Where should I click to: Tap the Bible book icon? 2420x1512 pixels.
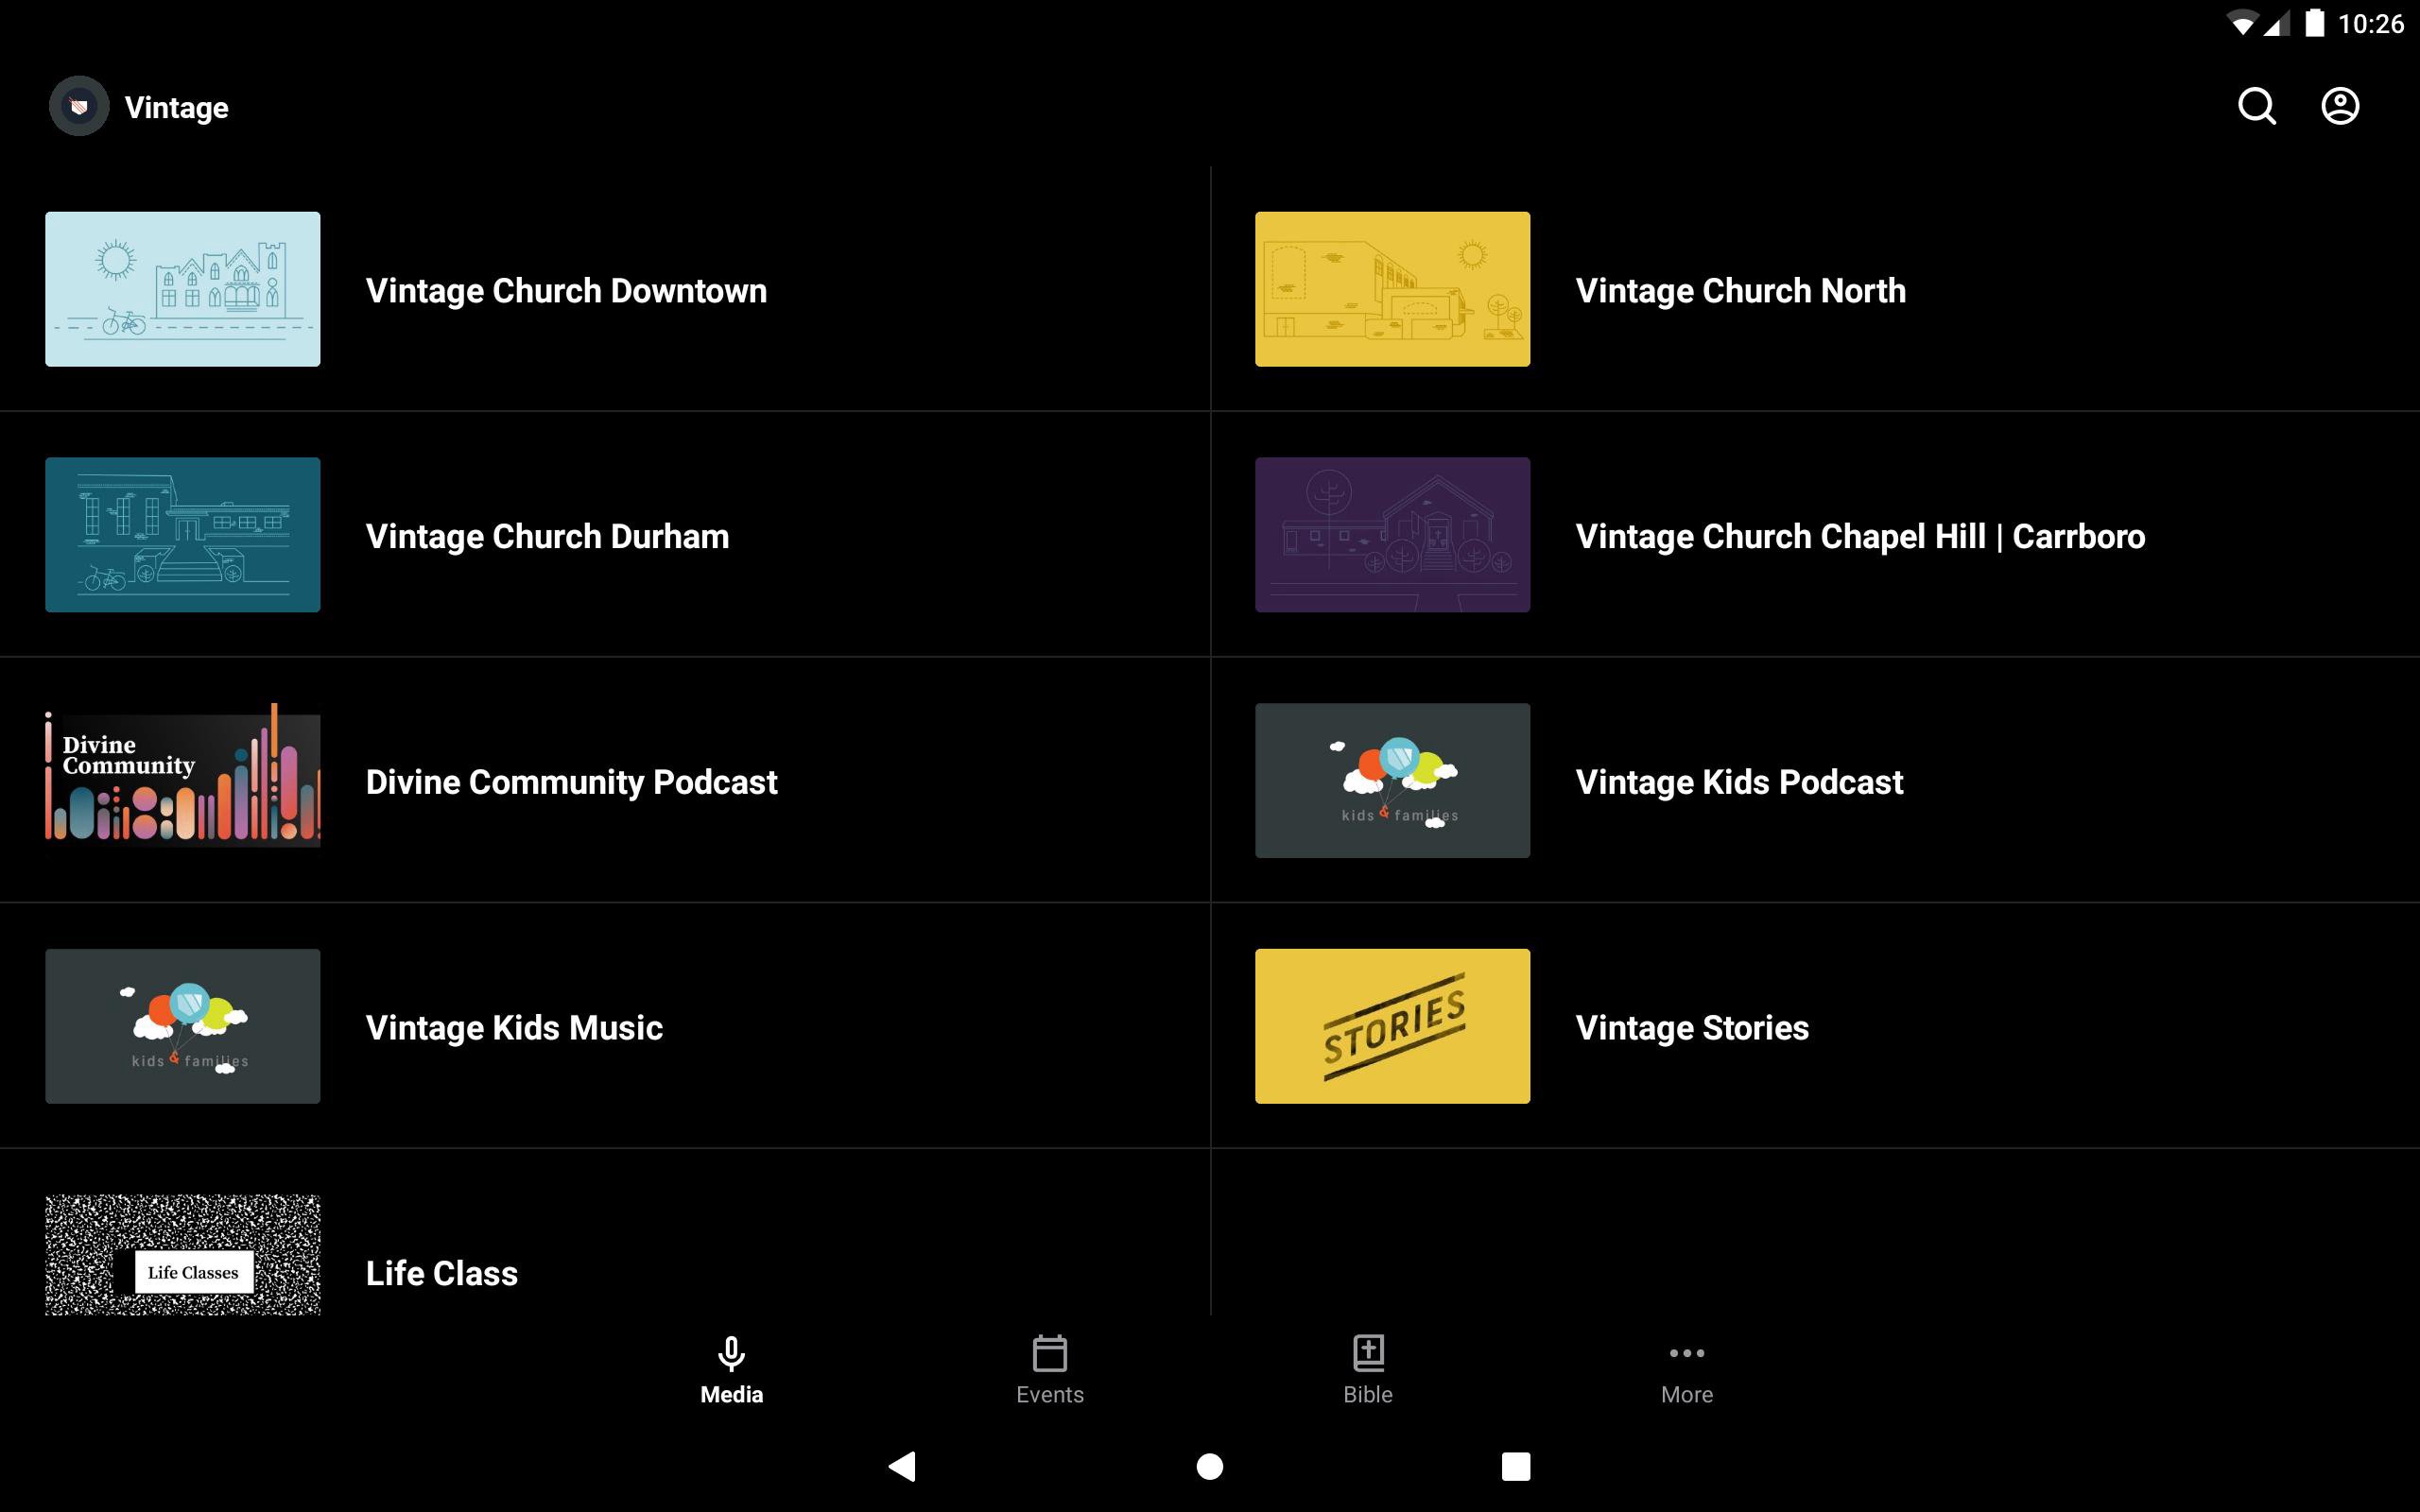(1367, 1353)
